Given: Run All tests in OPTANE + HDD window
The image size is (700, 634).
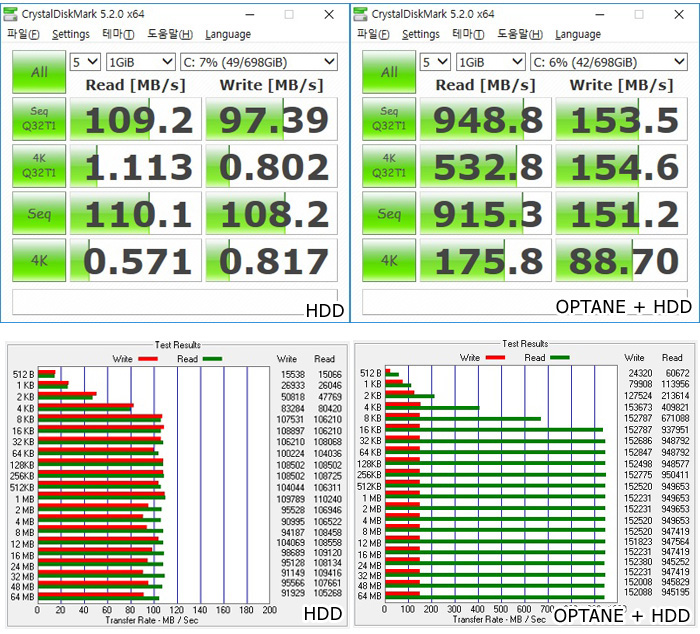Looking at the screenshot, I should click(389, 72).
